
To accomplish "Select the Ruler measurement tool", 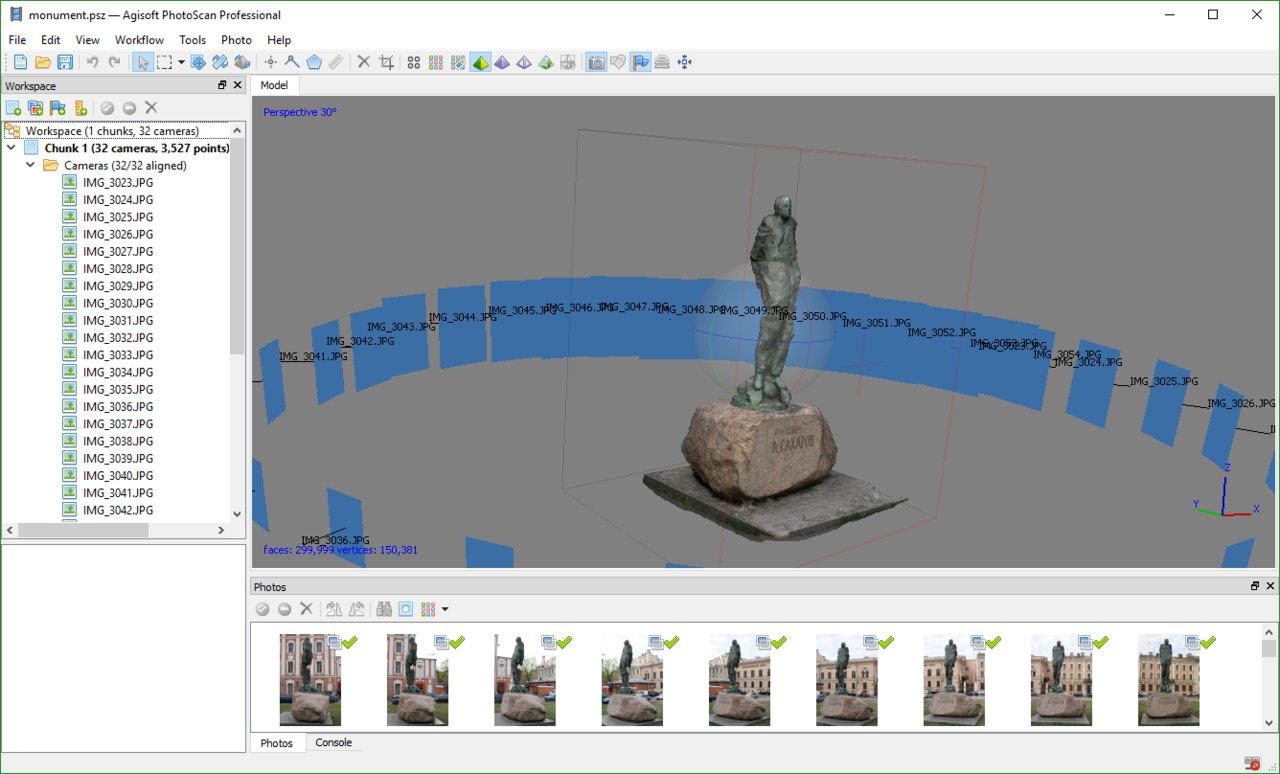I will point(336,62).
